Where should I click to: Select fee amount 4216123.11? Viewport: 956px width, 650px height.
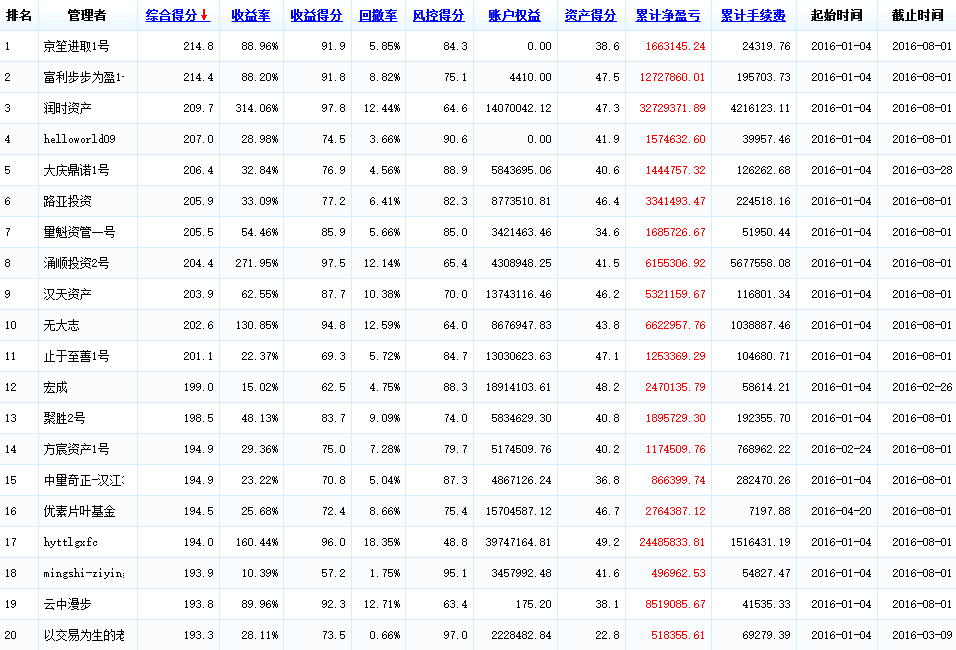pyautogui.click(x=760, y=109)
